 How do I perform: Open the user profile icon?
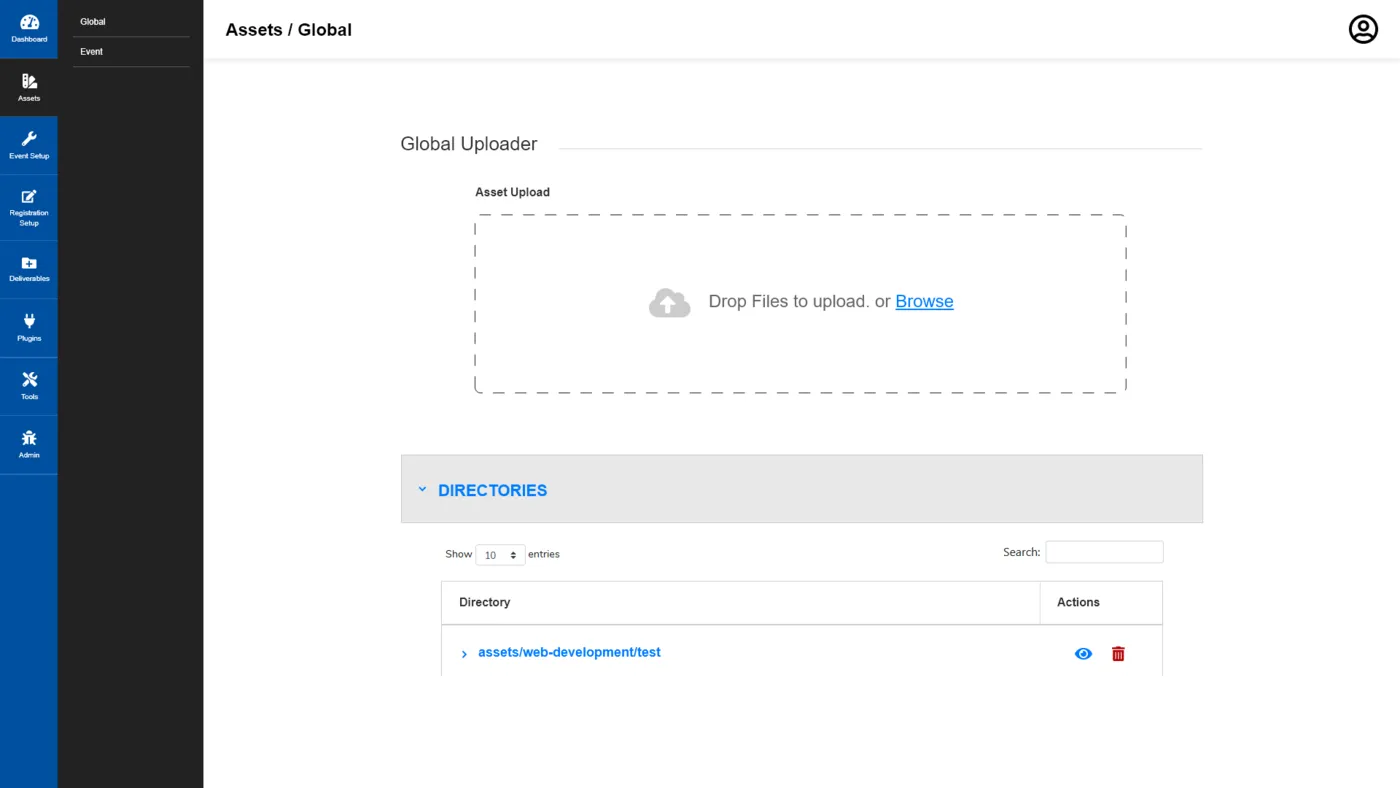(1363, 29)
